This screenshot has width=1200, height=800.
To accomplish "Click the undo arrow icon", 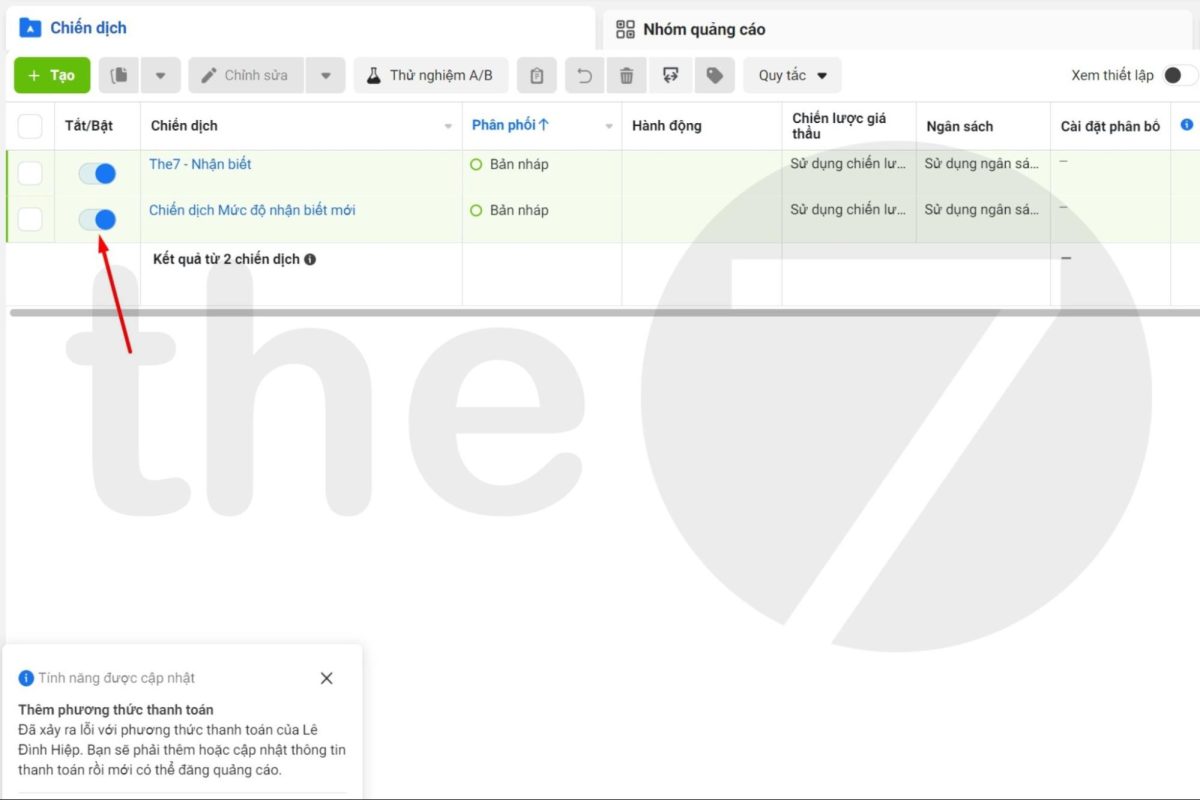I will (585, 76).
